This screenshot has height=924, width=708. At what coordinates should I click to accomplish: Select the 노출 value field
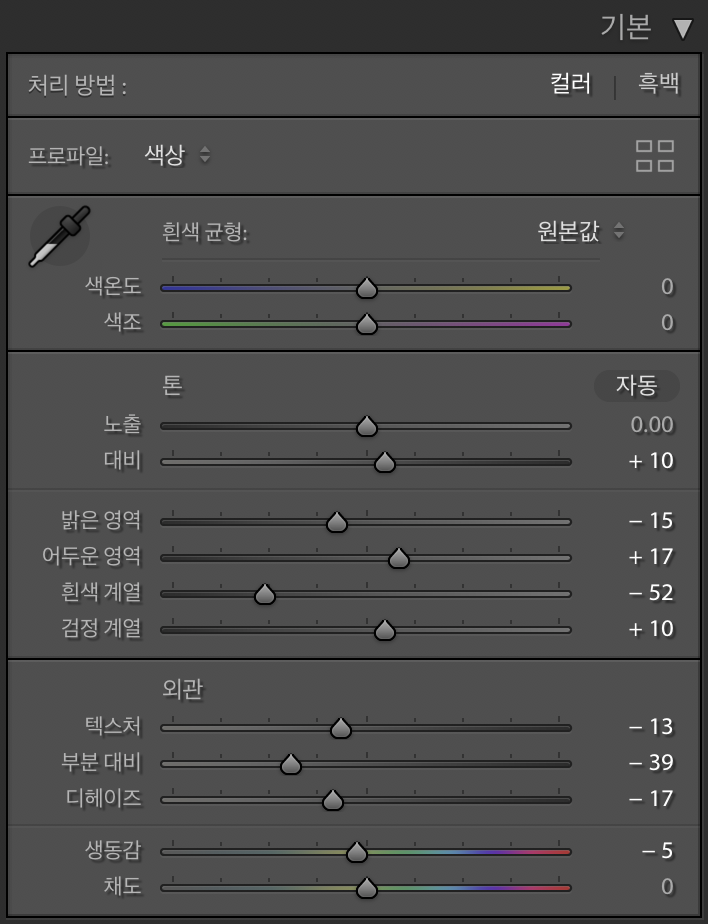(x=651, y=425)
